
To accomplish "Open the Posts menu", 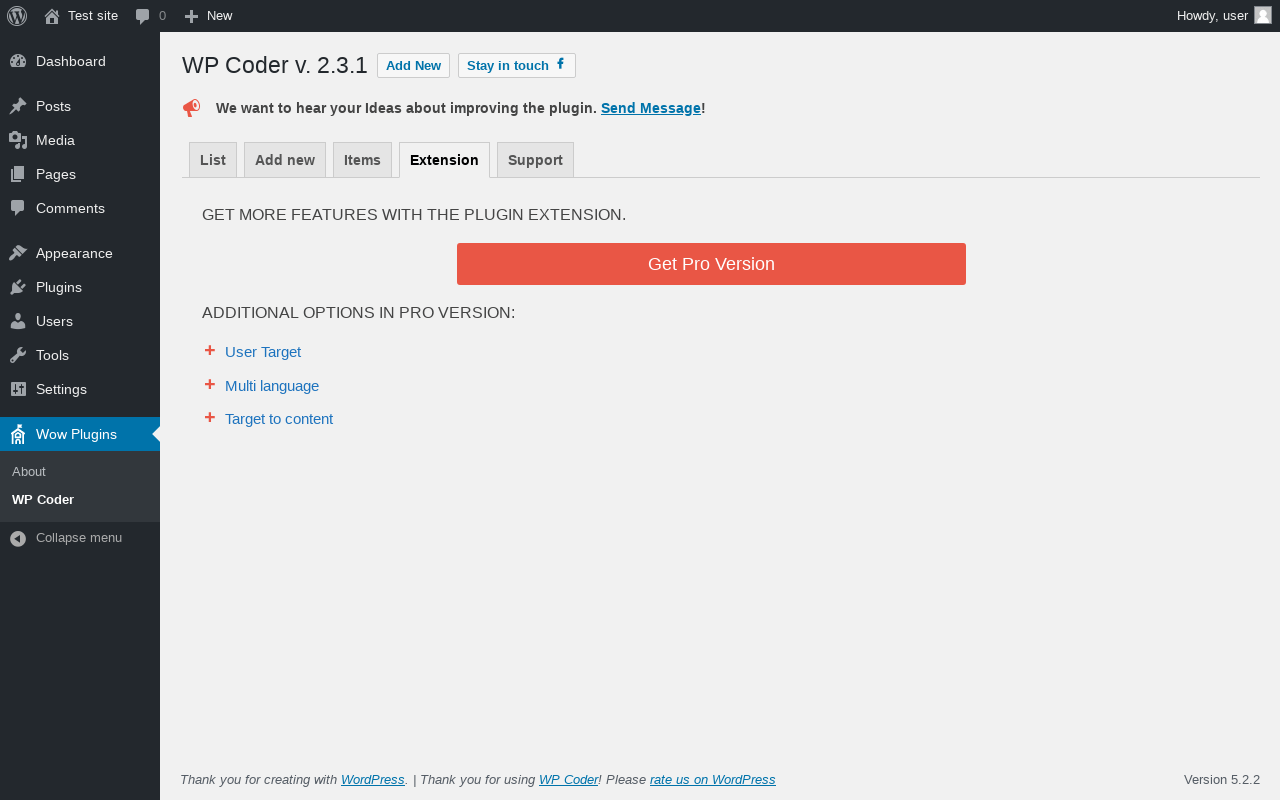I will coord(80,106).
